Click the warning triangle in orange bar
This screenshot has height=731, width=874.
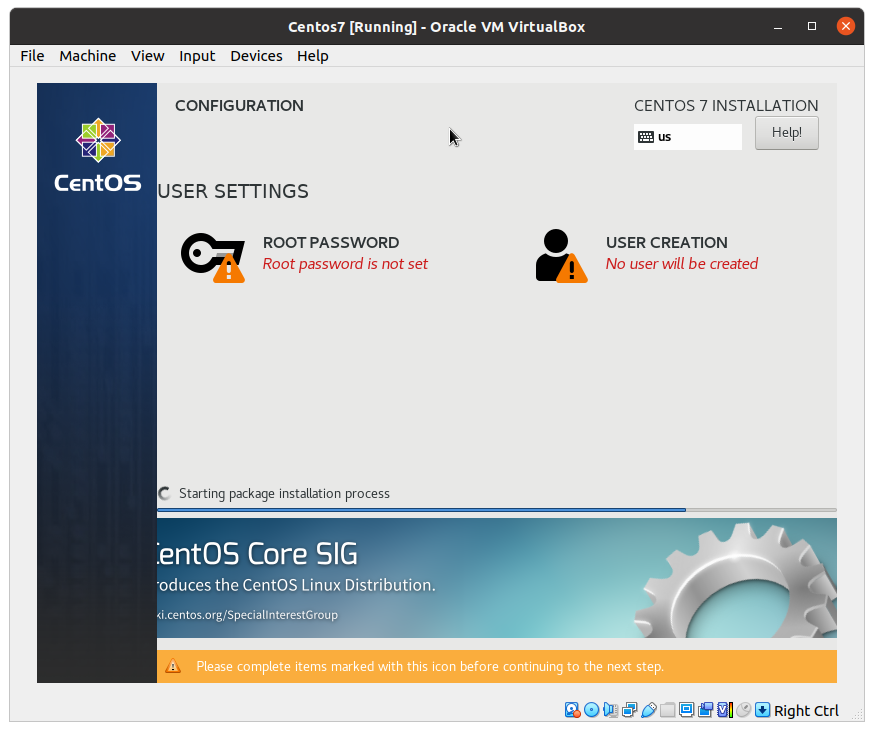tap(173, 666)
